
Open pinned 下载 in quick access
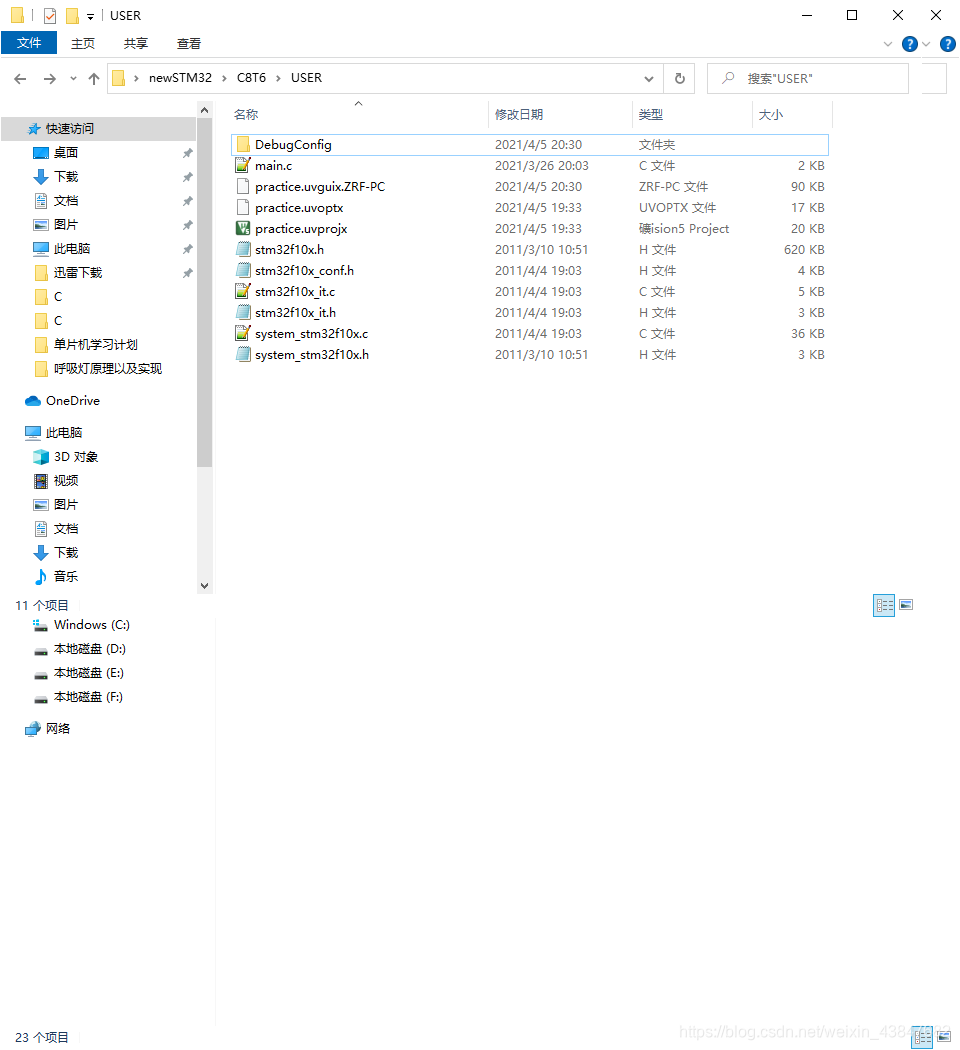click(x=66, y=177)
